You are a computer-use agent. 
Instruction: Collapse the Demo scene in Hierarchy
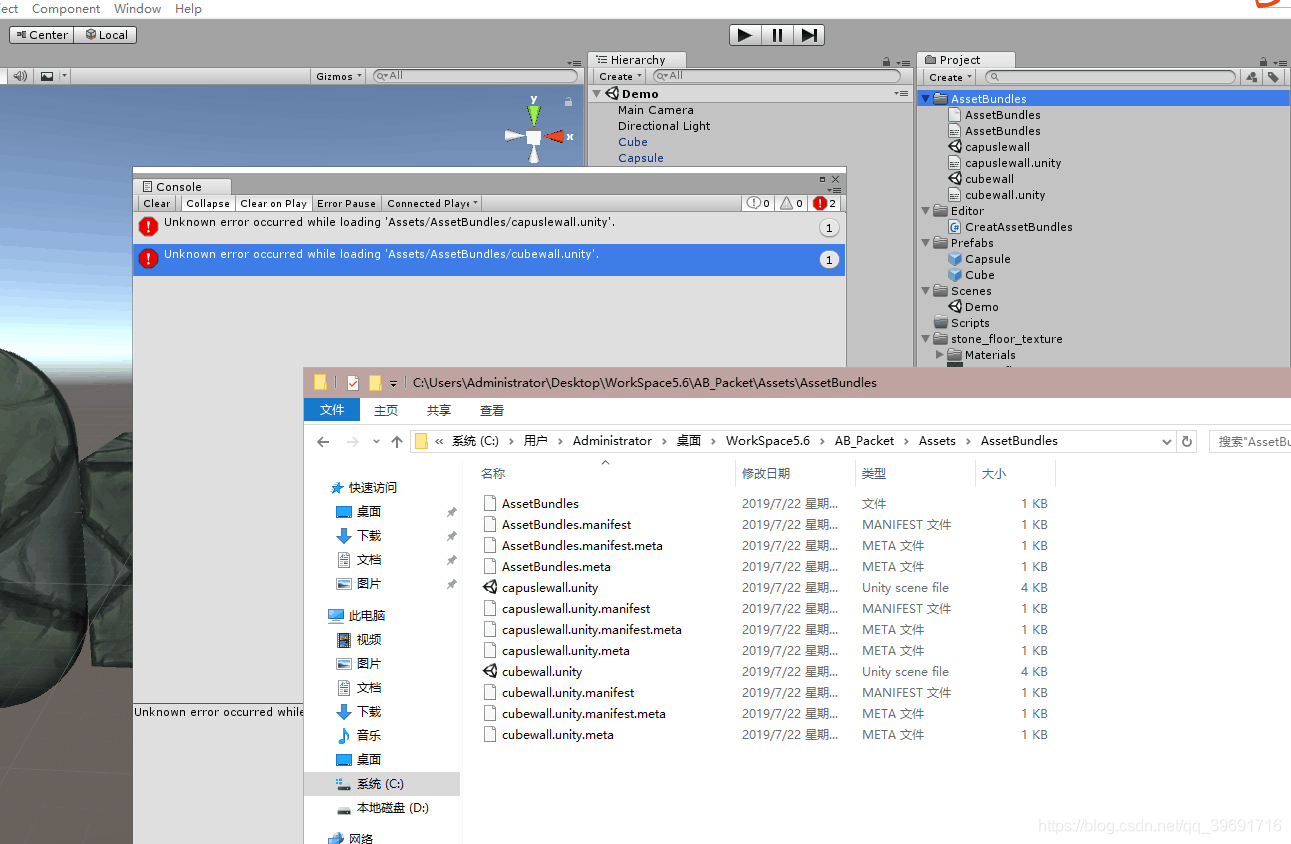click(x=597, y=94)
